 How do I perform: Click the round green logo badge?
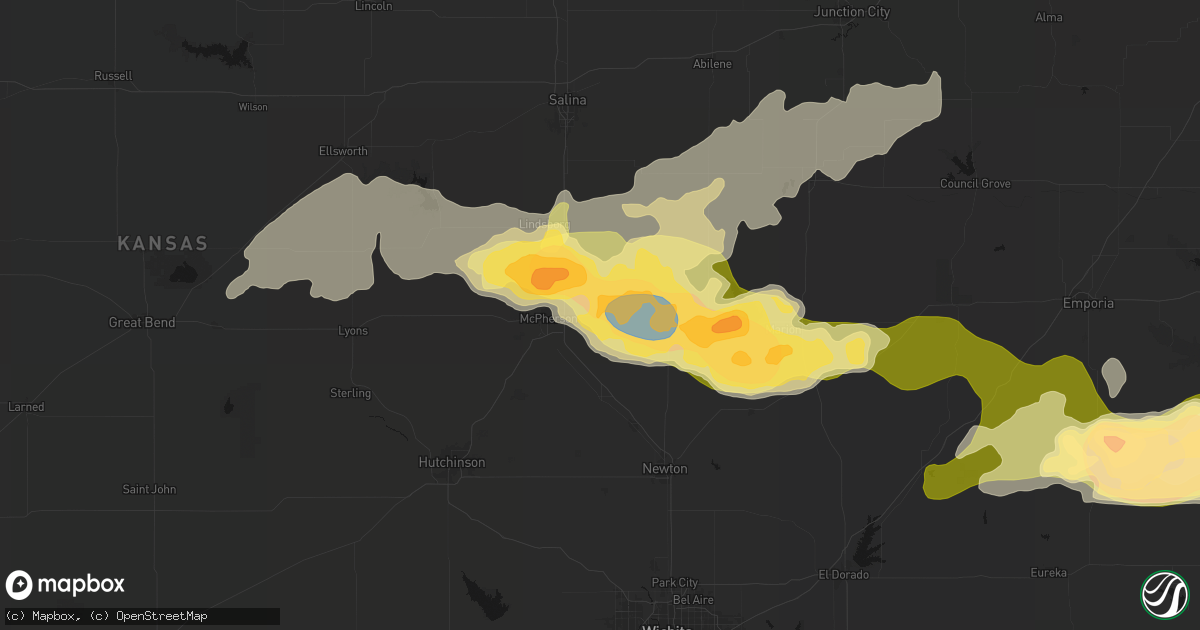1164,594
